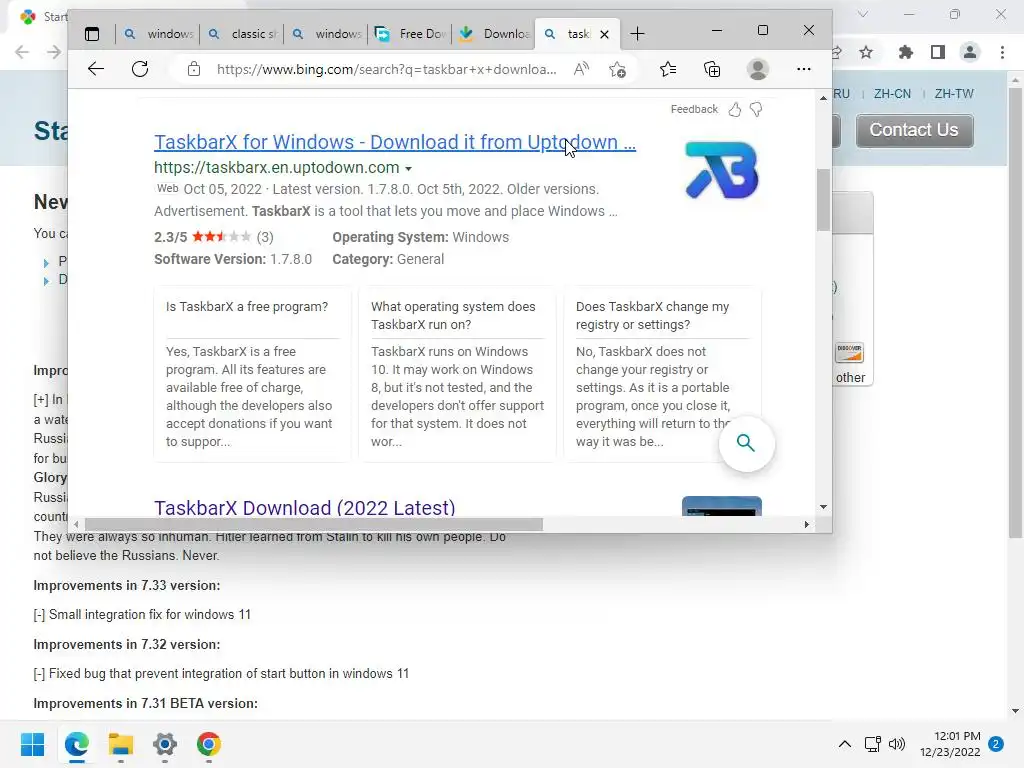Open Settings gear from taskbar

[x=165, y=744]
